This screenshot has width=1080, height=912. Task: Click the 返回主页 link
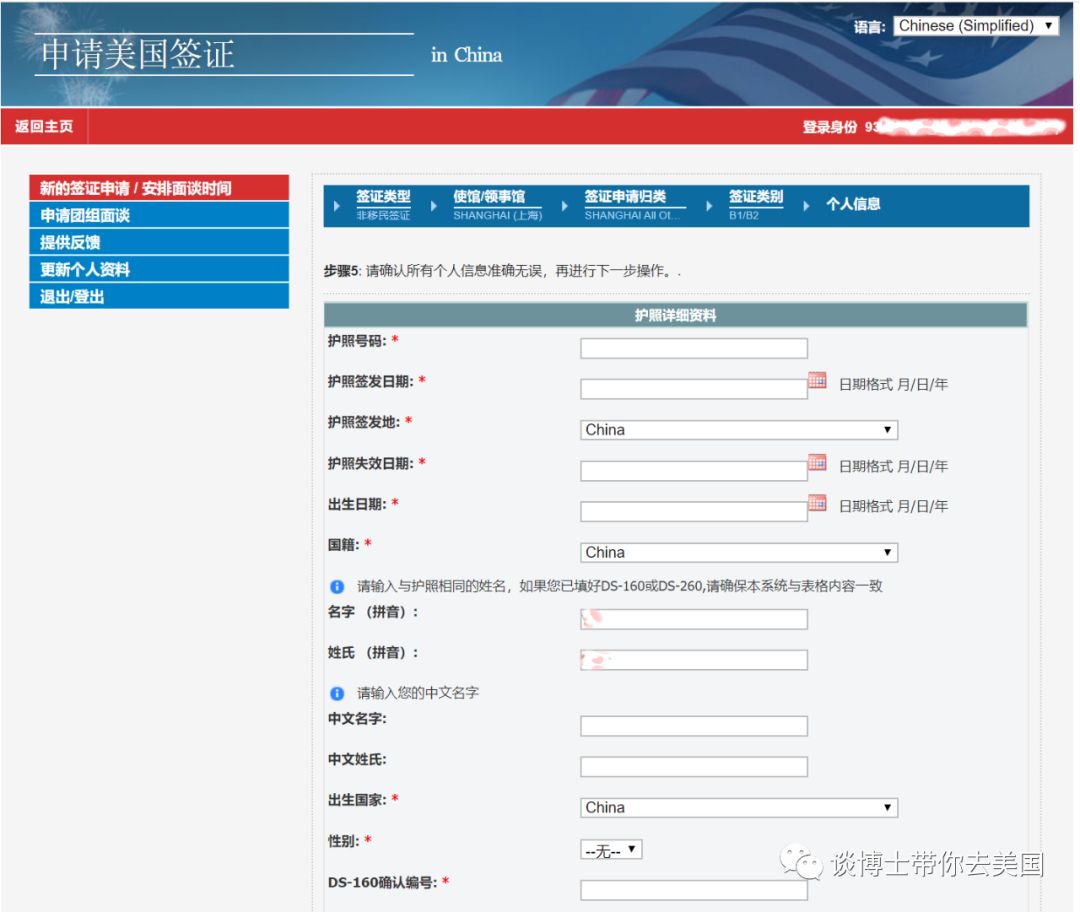[x=43, y=128]
